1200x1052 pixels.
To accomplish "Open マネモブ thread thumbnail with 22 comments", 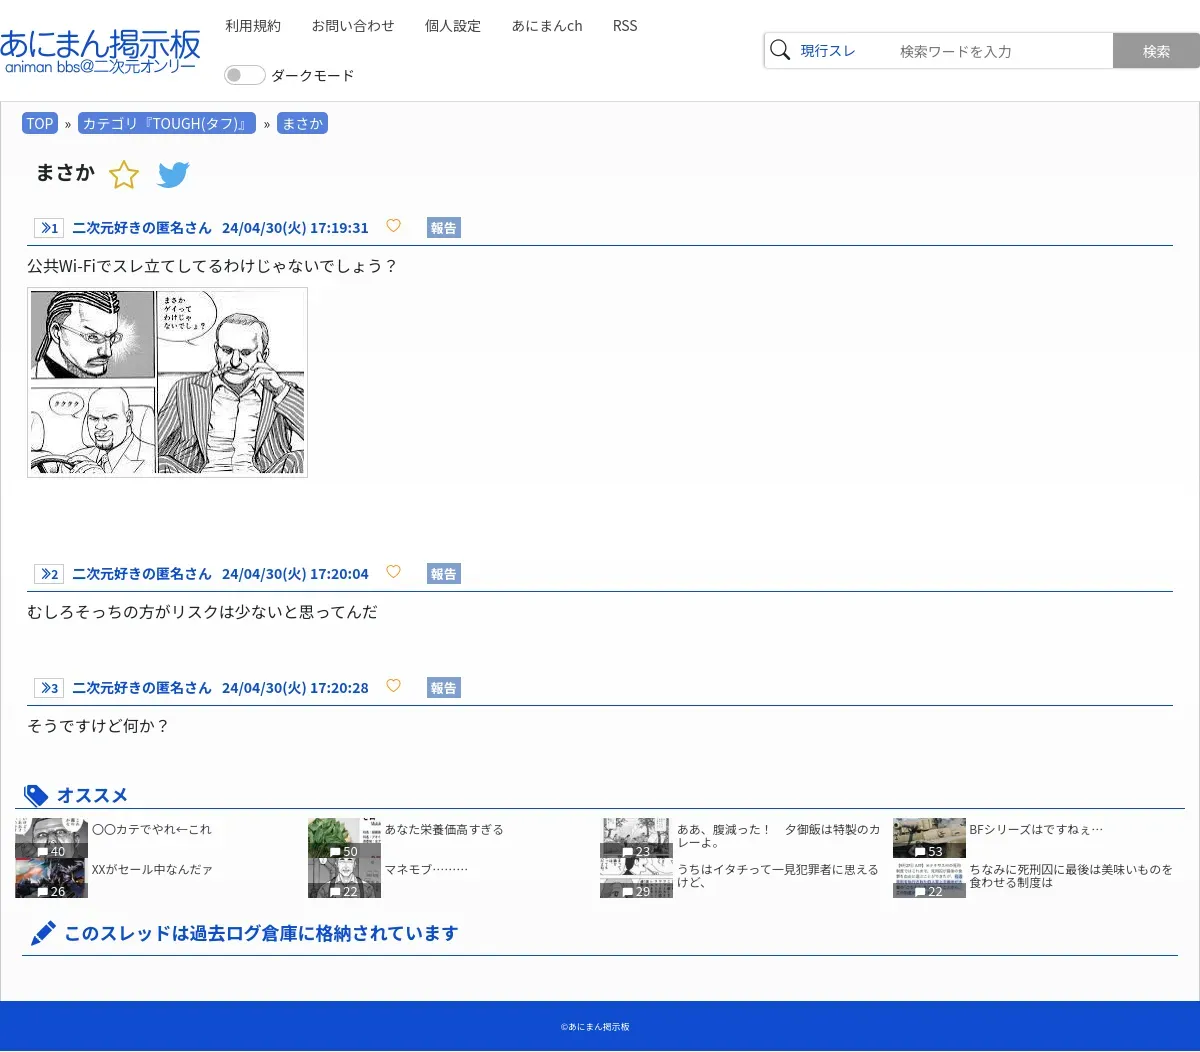I will pos(344,878).
